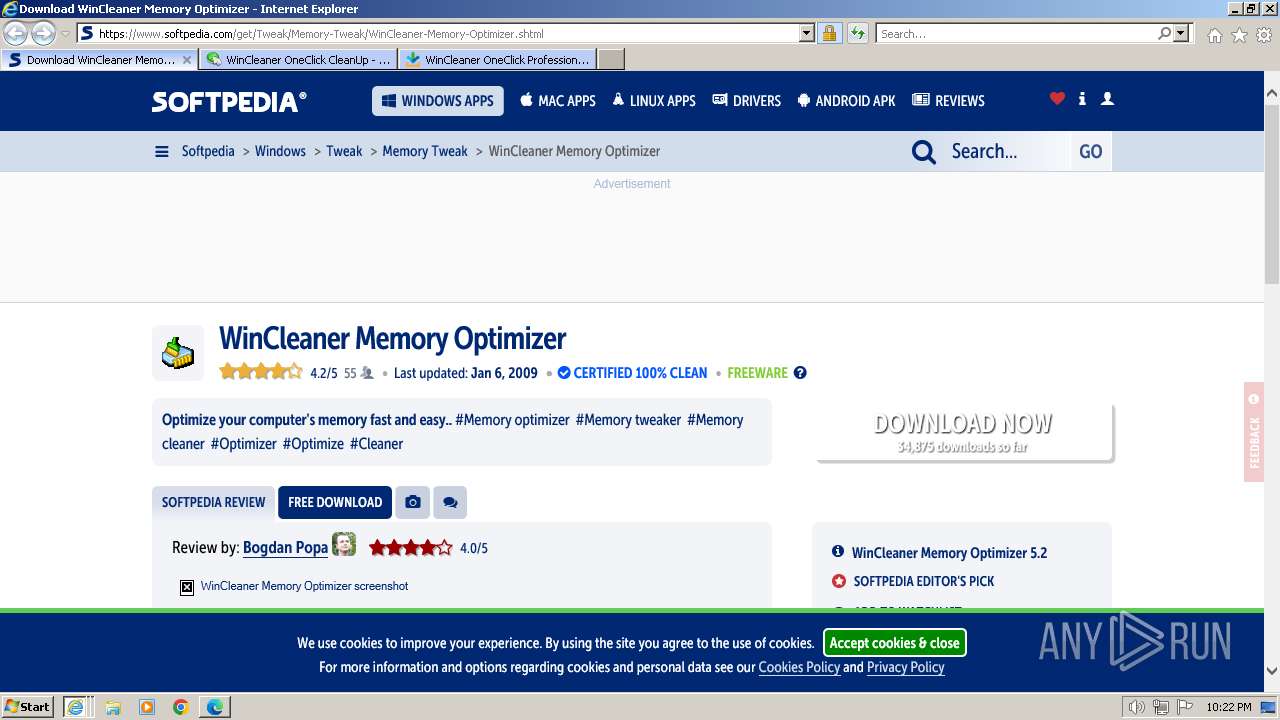Click the Softpedia logo
Screen dimensions: 1280x720
pyautogui.click(x=229, y=101)
